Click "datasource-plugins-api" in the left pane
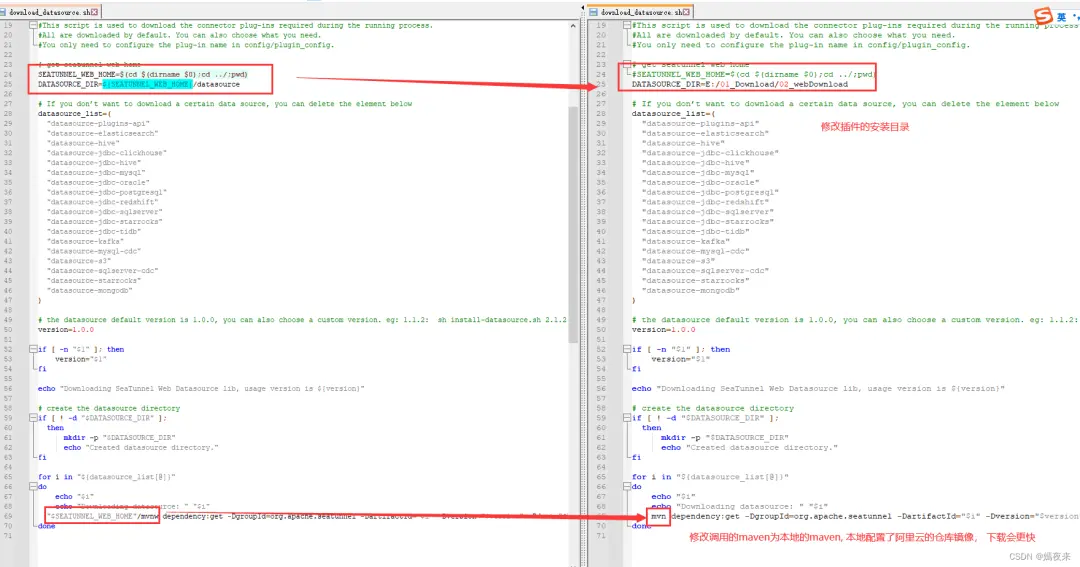Screen dimensions: 1080x567 (98, 123)
